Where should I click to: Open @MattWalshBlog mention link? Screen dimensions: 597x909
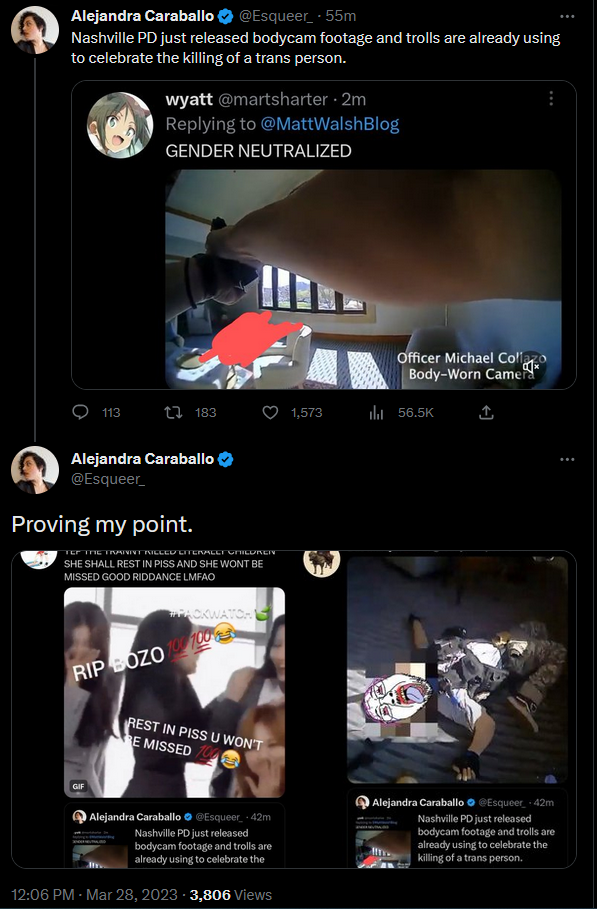click(330, 123)
